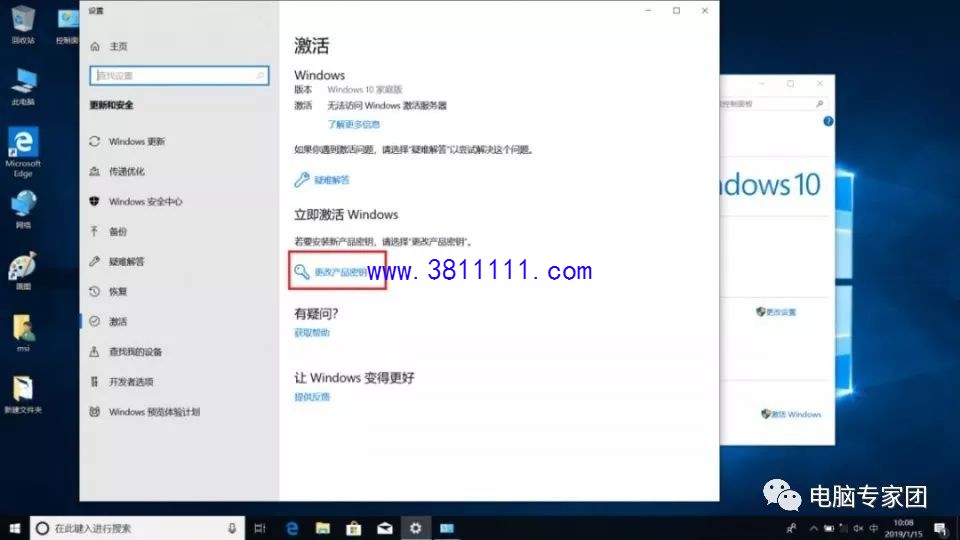The width and height of the screenshot is (960, 540).
Task: Open Windows 安全中心 section
Action: 136,201
